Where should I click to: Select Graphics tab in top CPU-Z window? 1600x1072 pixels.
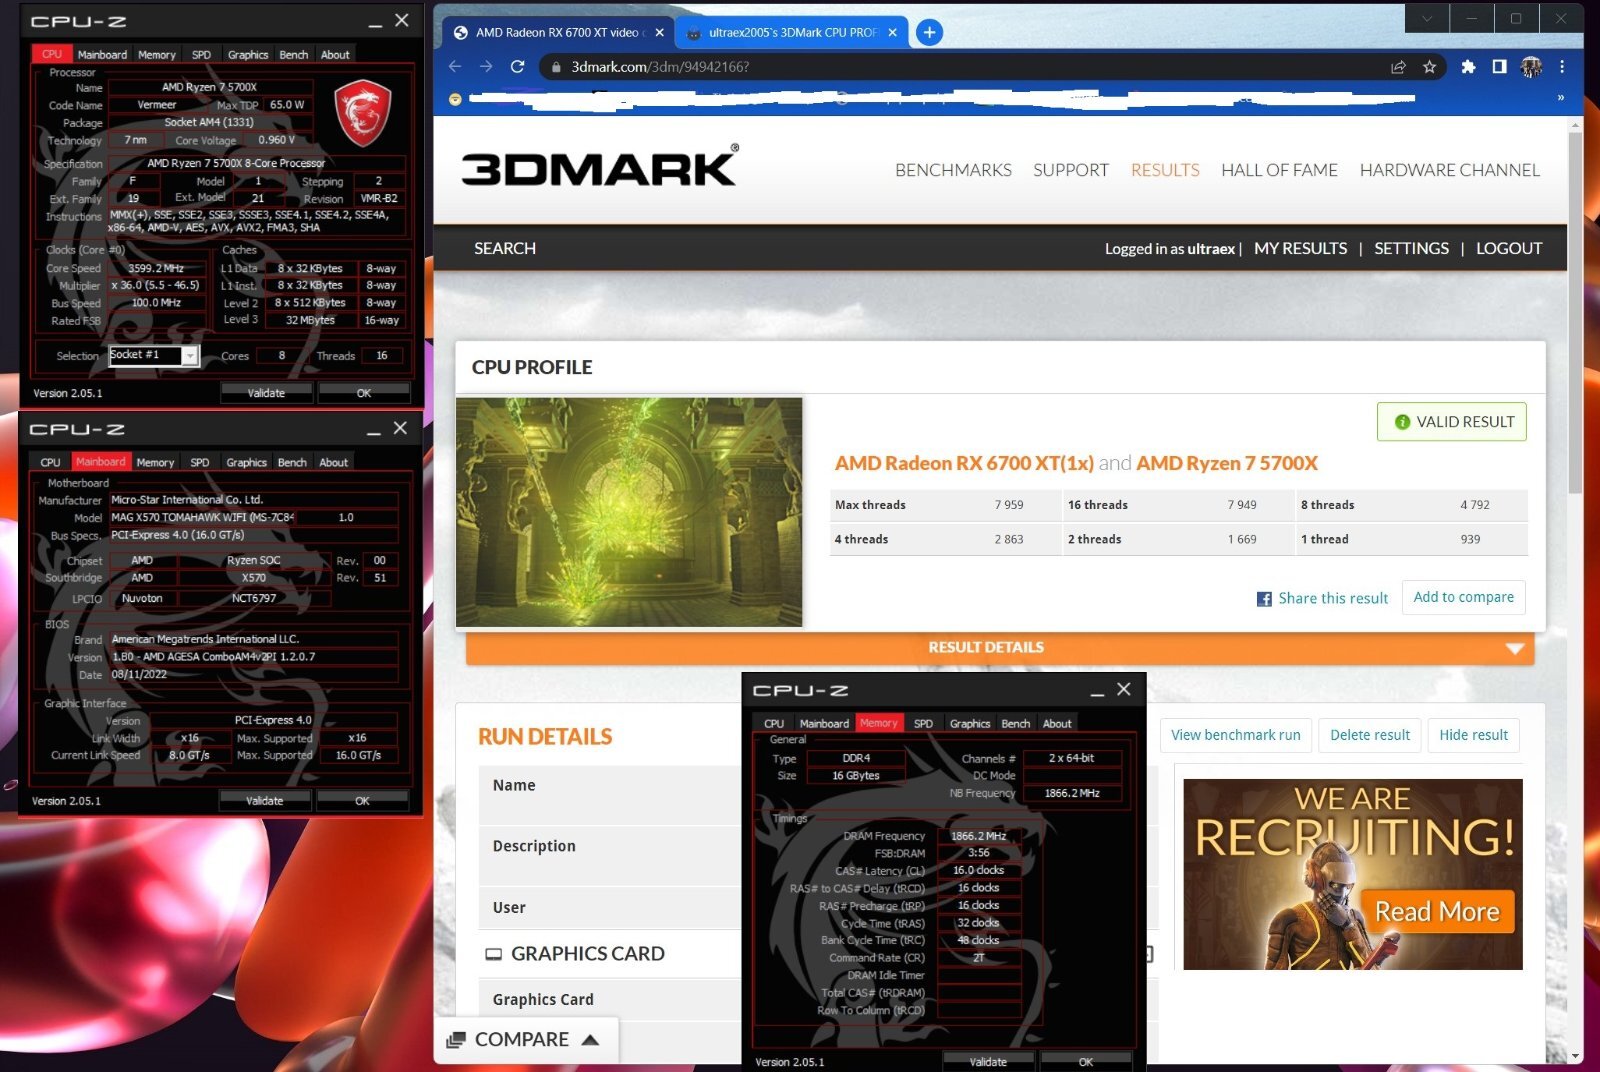(x=248, y=55)
